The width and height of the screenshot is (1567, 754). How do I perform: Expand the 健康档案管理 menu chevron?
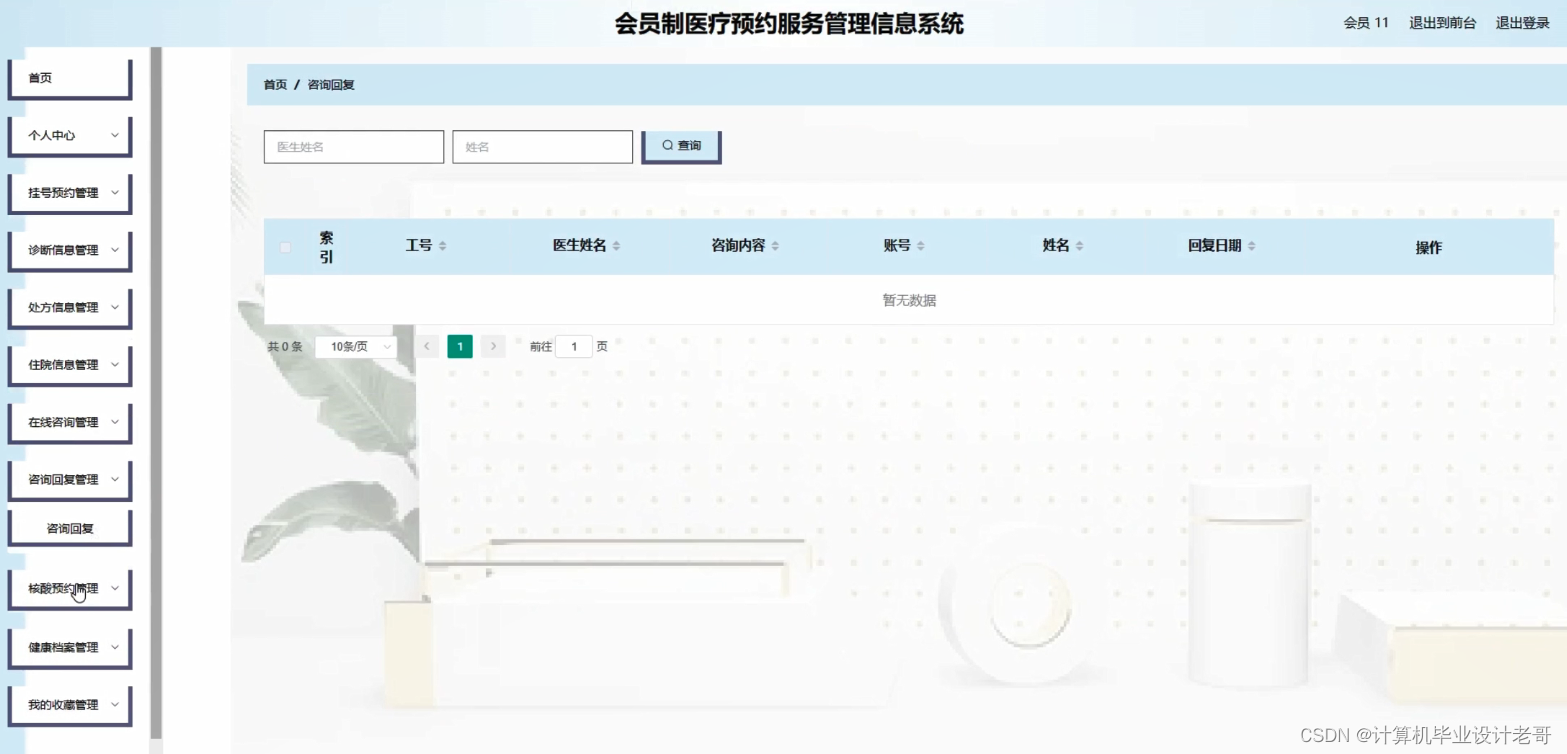114,647
